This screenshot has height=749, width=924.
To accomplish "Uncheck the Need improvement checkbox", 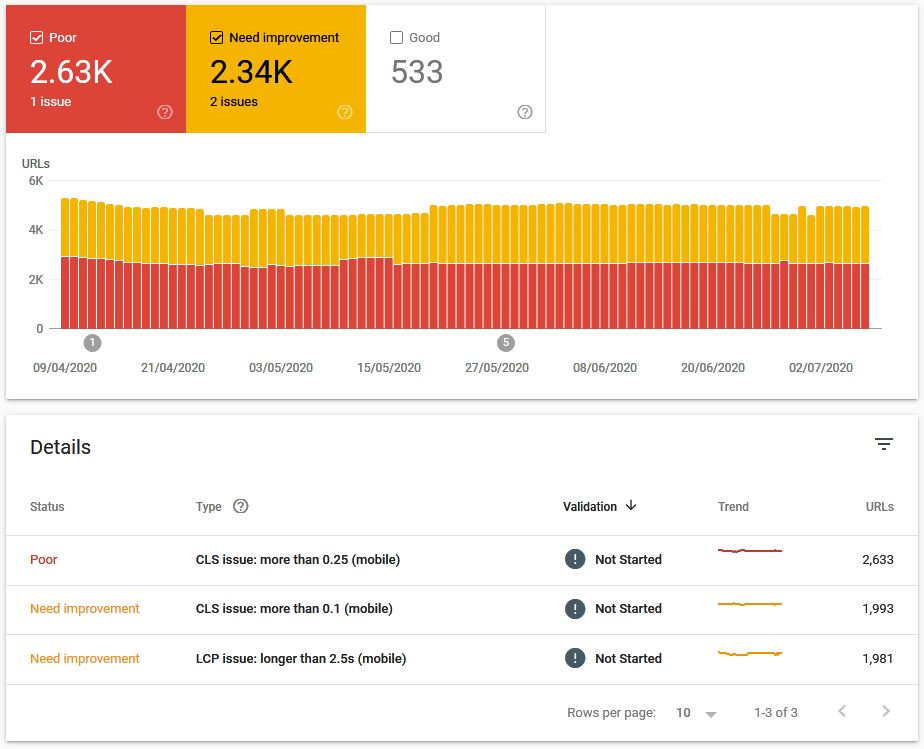I will (217, 38).
